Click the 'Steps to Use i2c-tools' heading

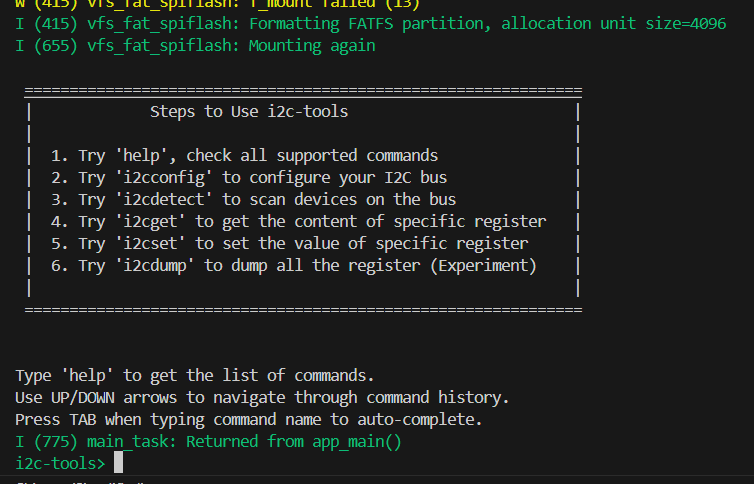click(249, 111)
